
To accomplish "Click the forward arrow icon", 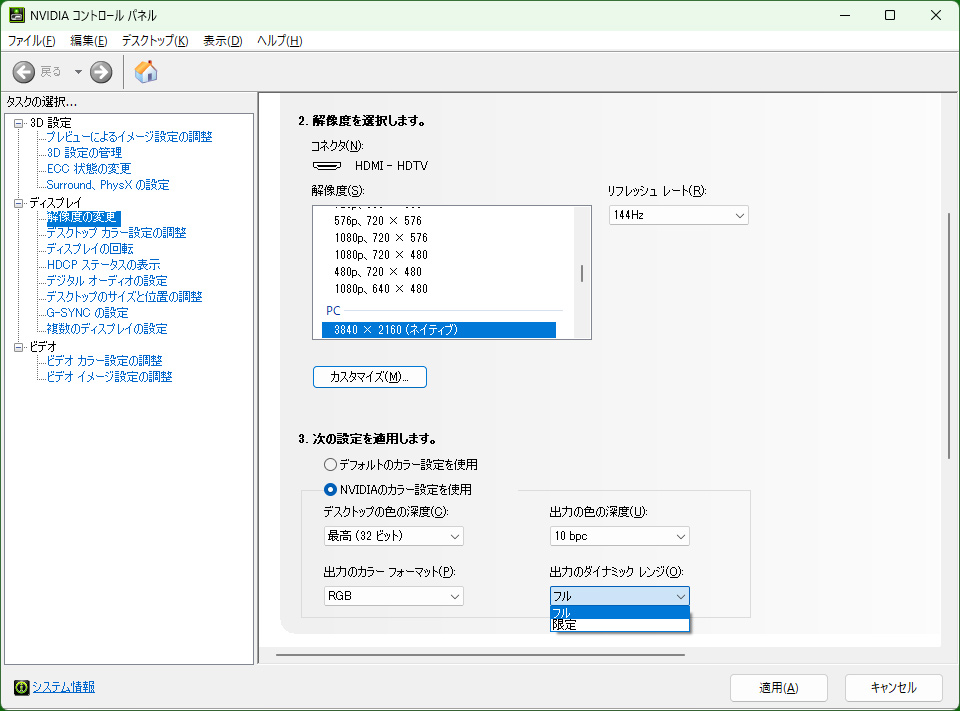I will 101,72.
